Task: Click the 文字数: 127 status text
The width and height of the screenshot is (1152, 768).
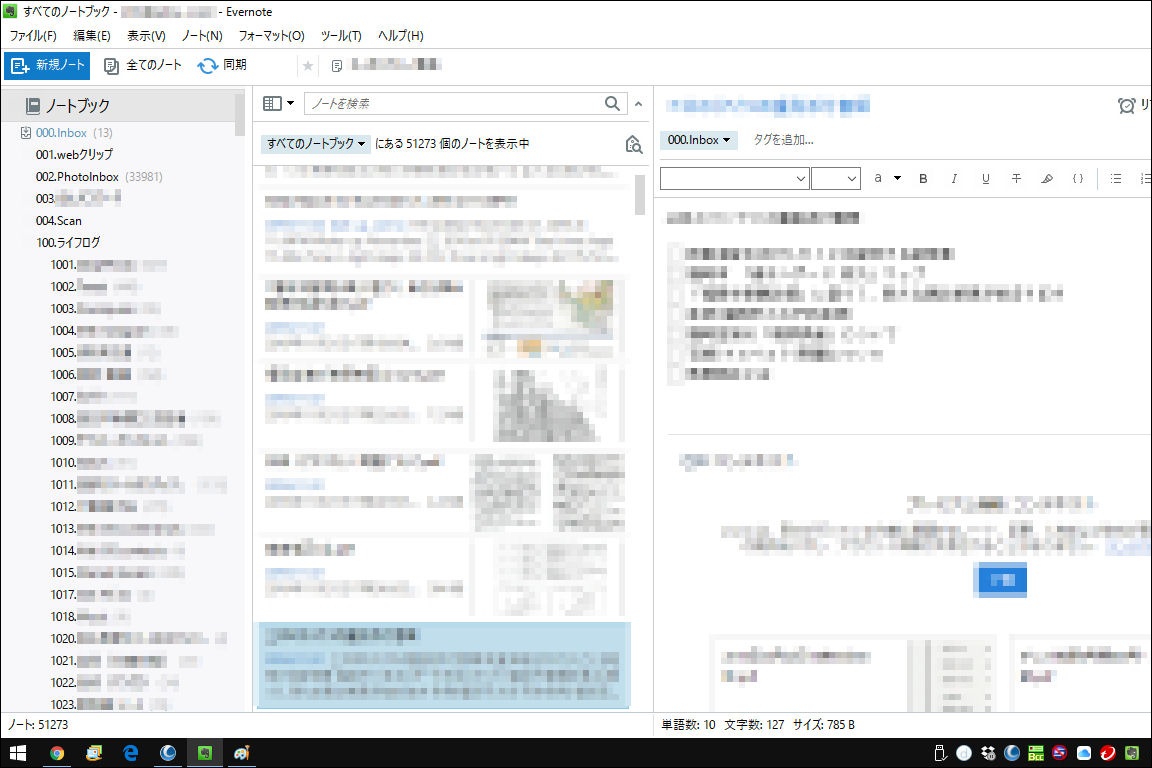Action: tap(755, 725)
